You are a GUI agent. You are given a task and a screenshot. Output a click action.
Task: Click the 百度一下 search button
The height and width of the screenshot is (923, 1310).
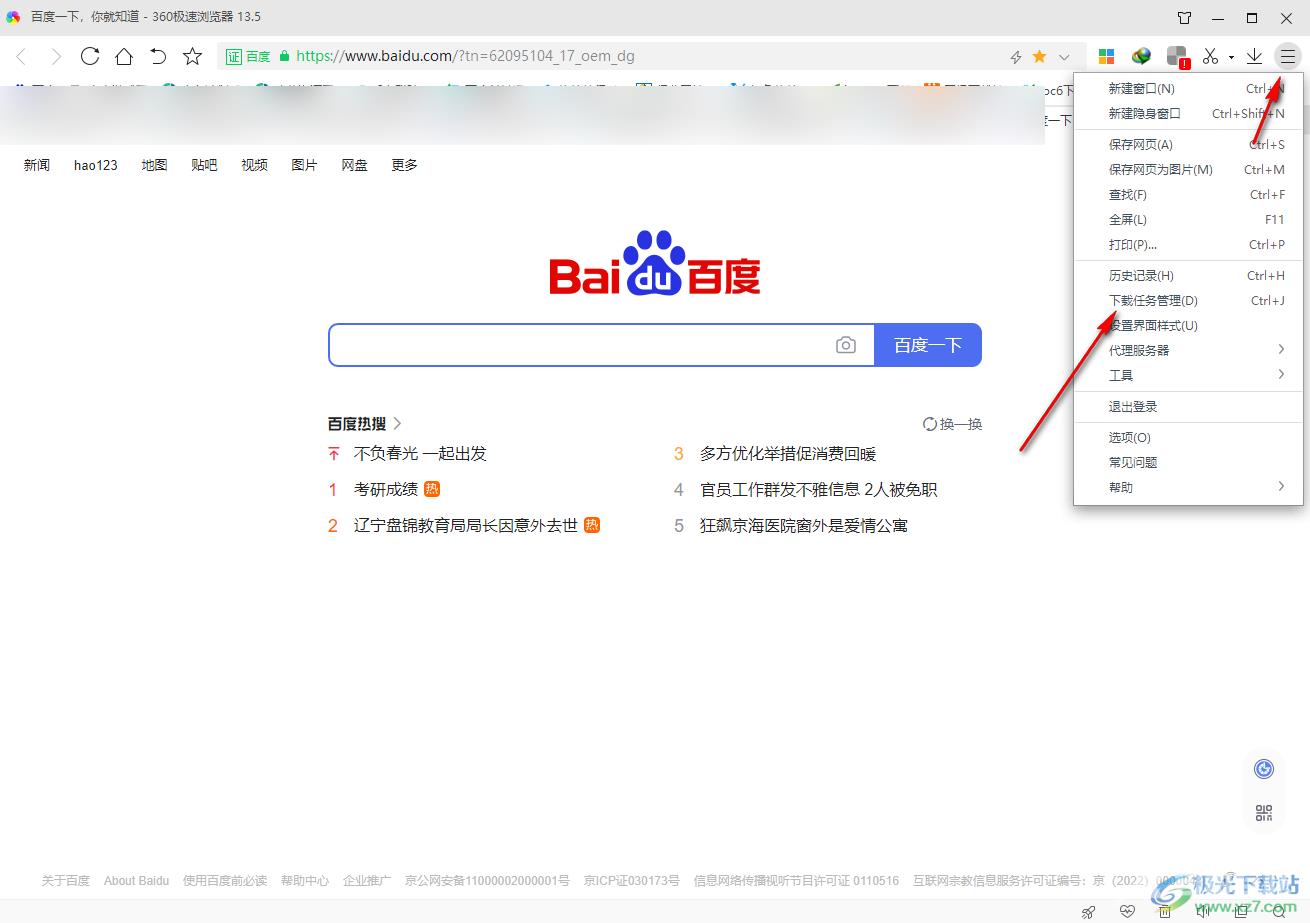click(928, 345)
